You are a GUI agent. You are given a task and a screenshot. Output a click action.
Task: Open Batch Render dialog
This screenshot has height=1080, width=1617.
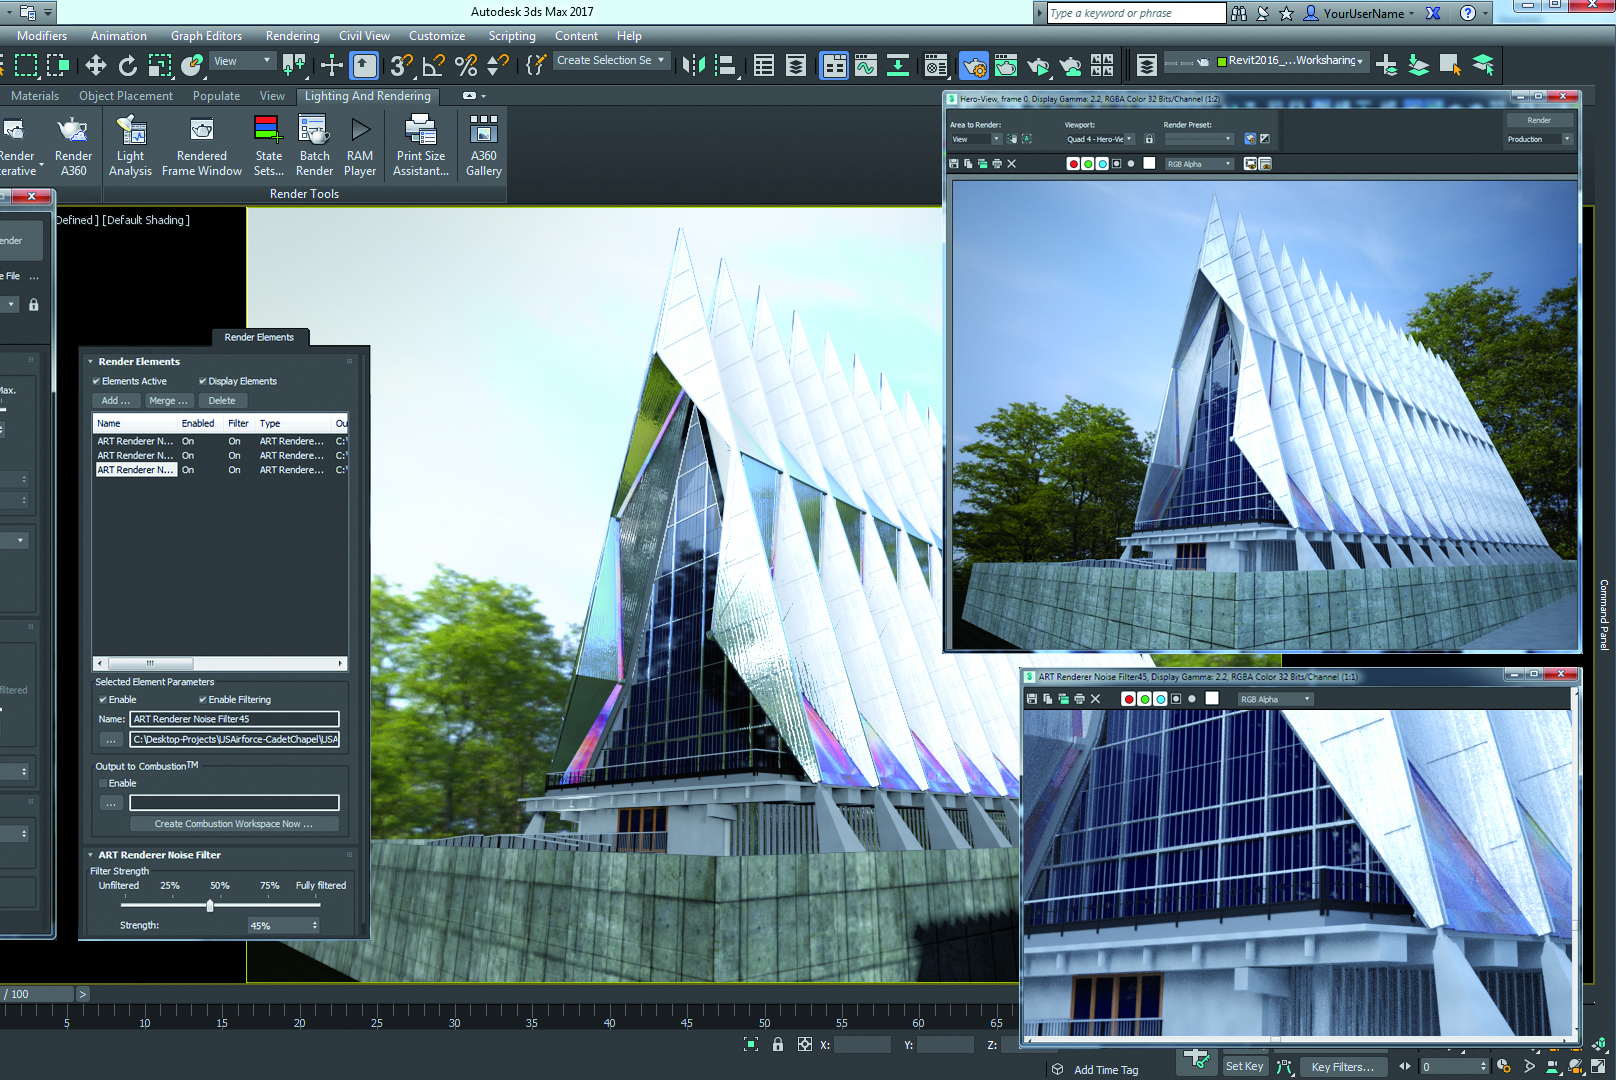pos(314,145)
